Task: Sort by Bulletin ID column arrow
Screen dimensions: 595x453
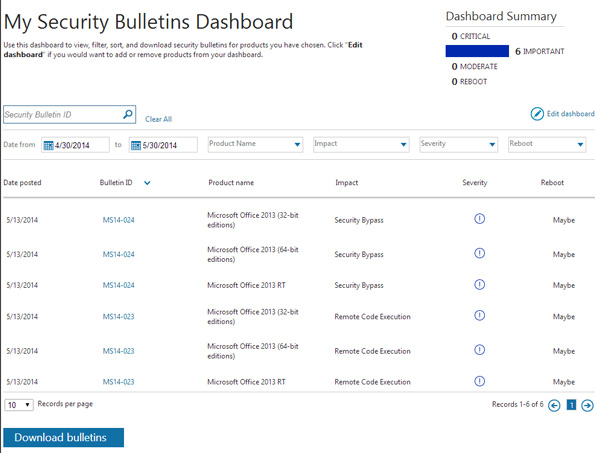Action: click(147, 183)
